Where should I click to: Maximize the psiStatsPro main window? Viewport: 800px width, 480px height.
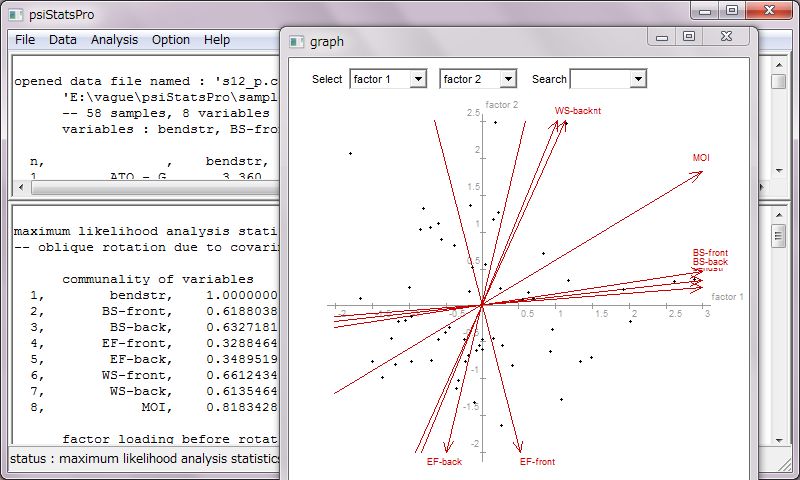click(x=732, y=11)
